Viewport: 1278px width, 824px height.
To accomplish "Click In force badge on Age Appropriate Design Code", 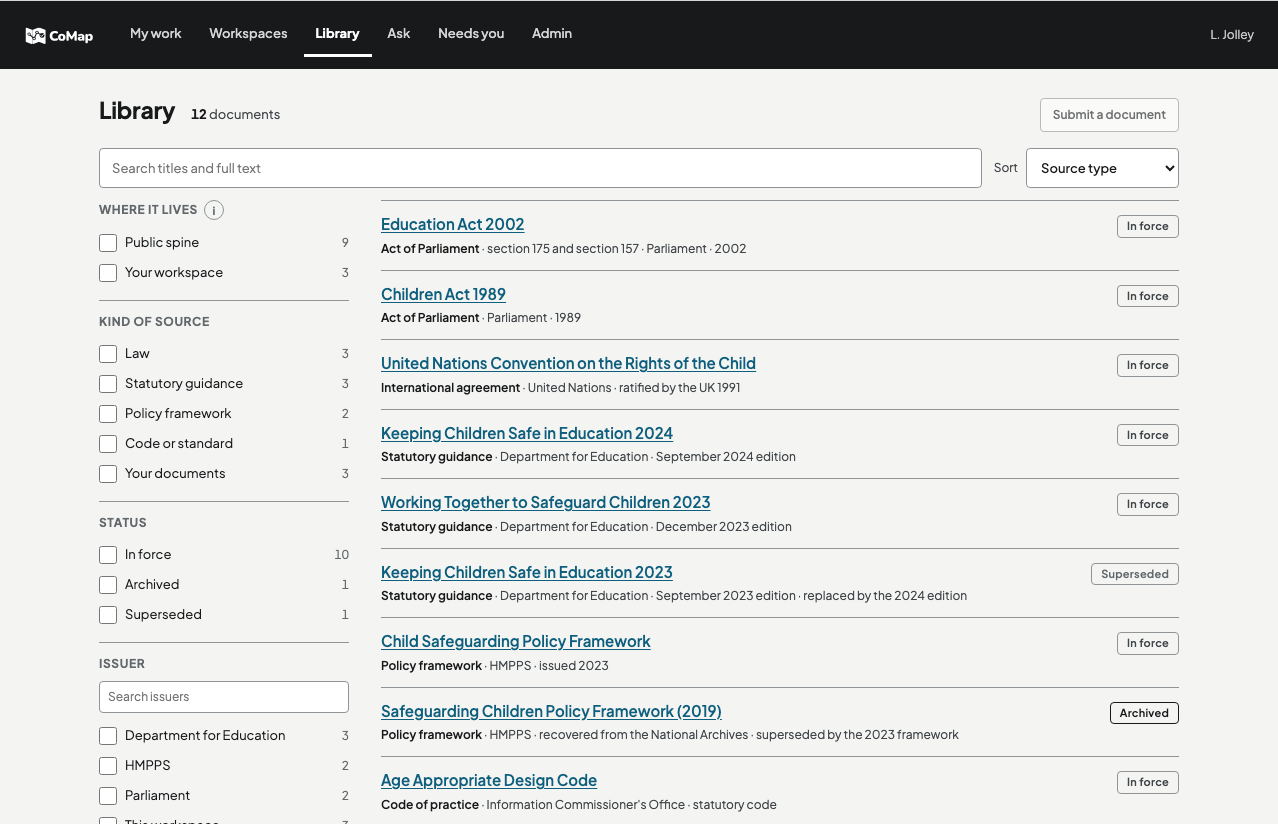I will [1148, 782].
